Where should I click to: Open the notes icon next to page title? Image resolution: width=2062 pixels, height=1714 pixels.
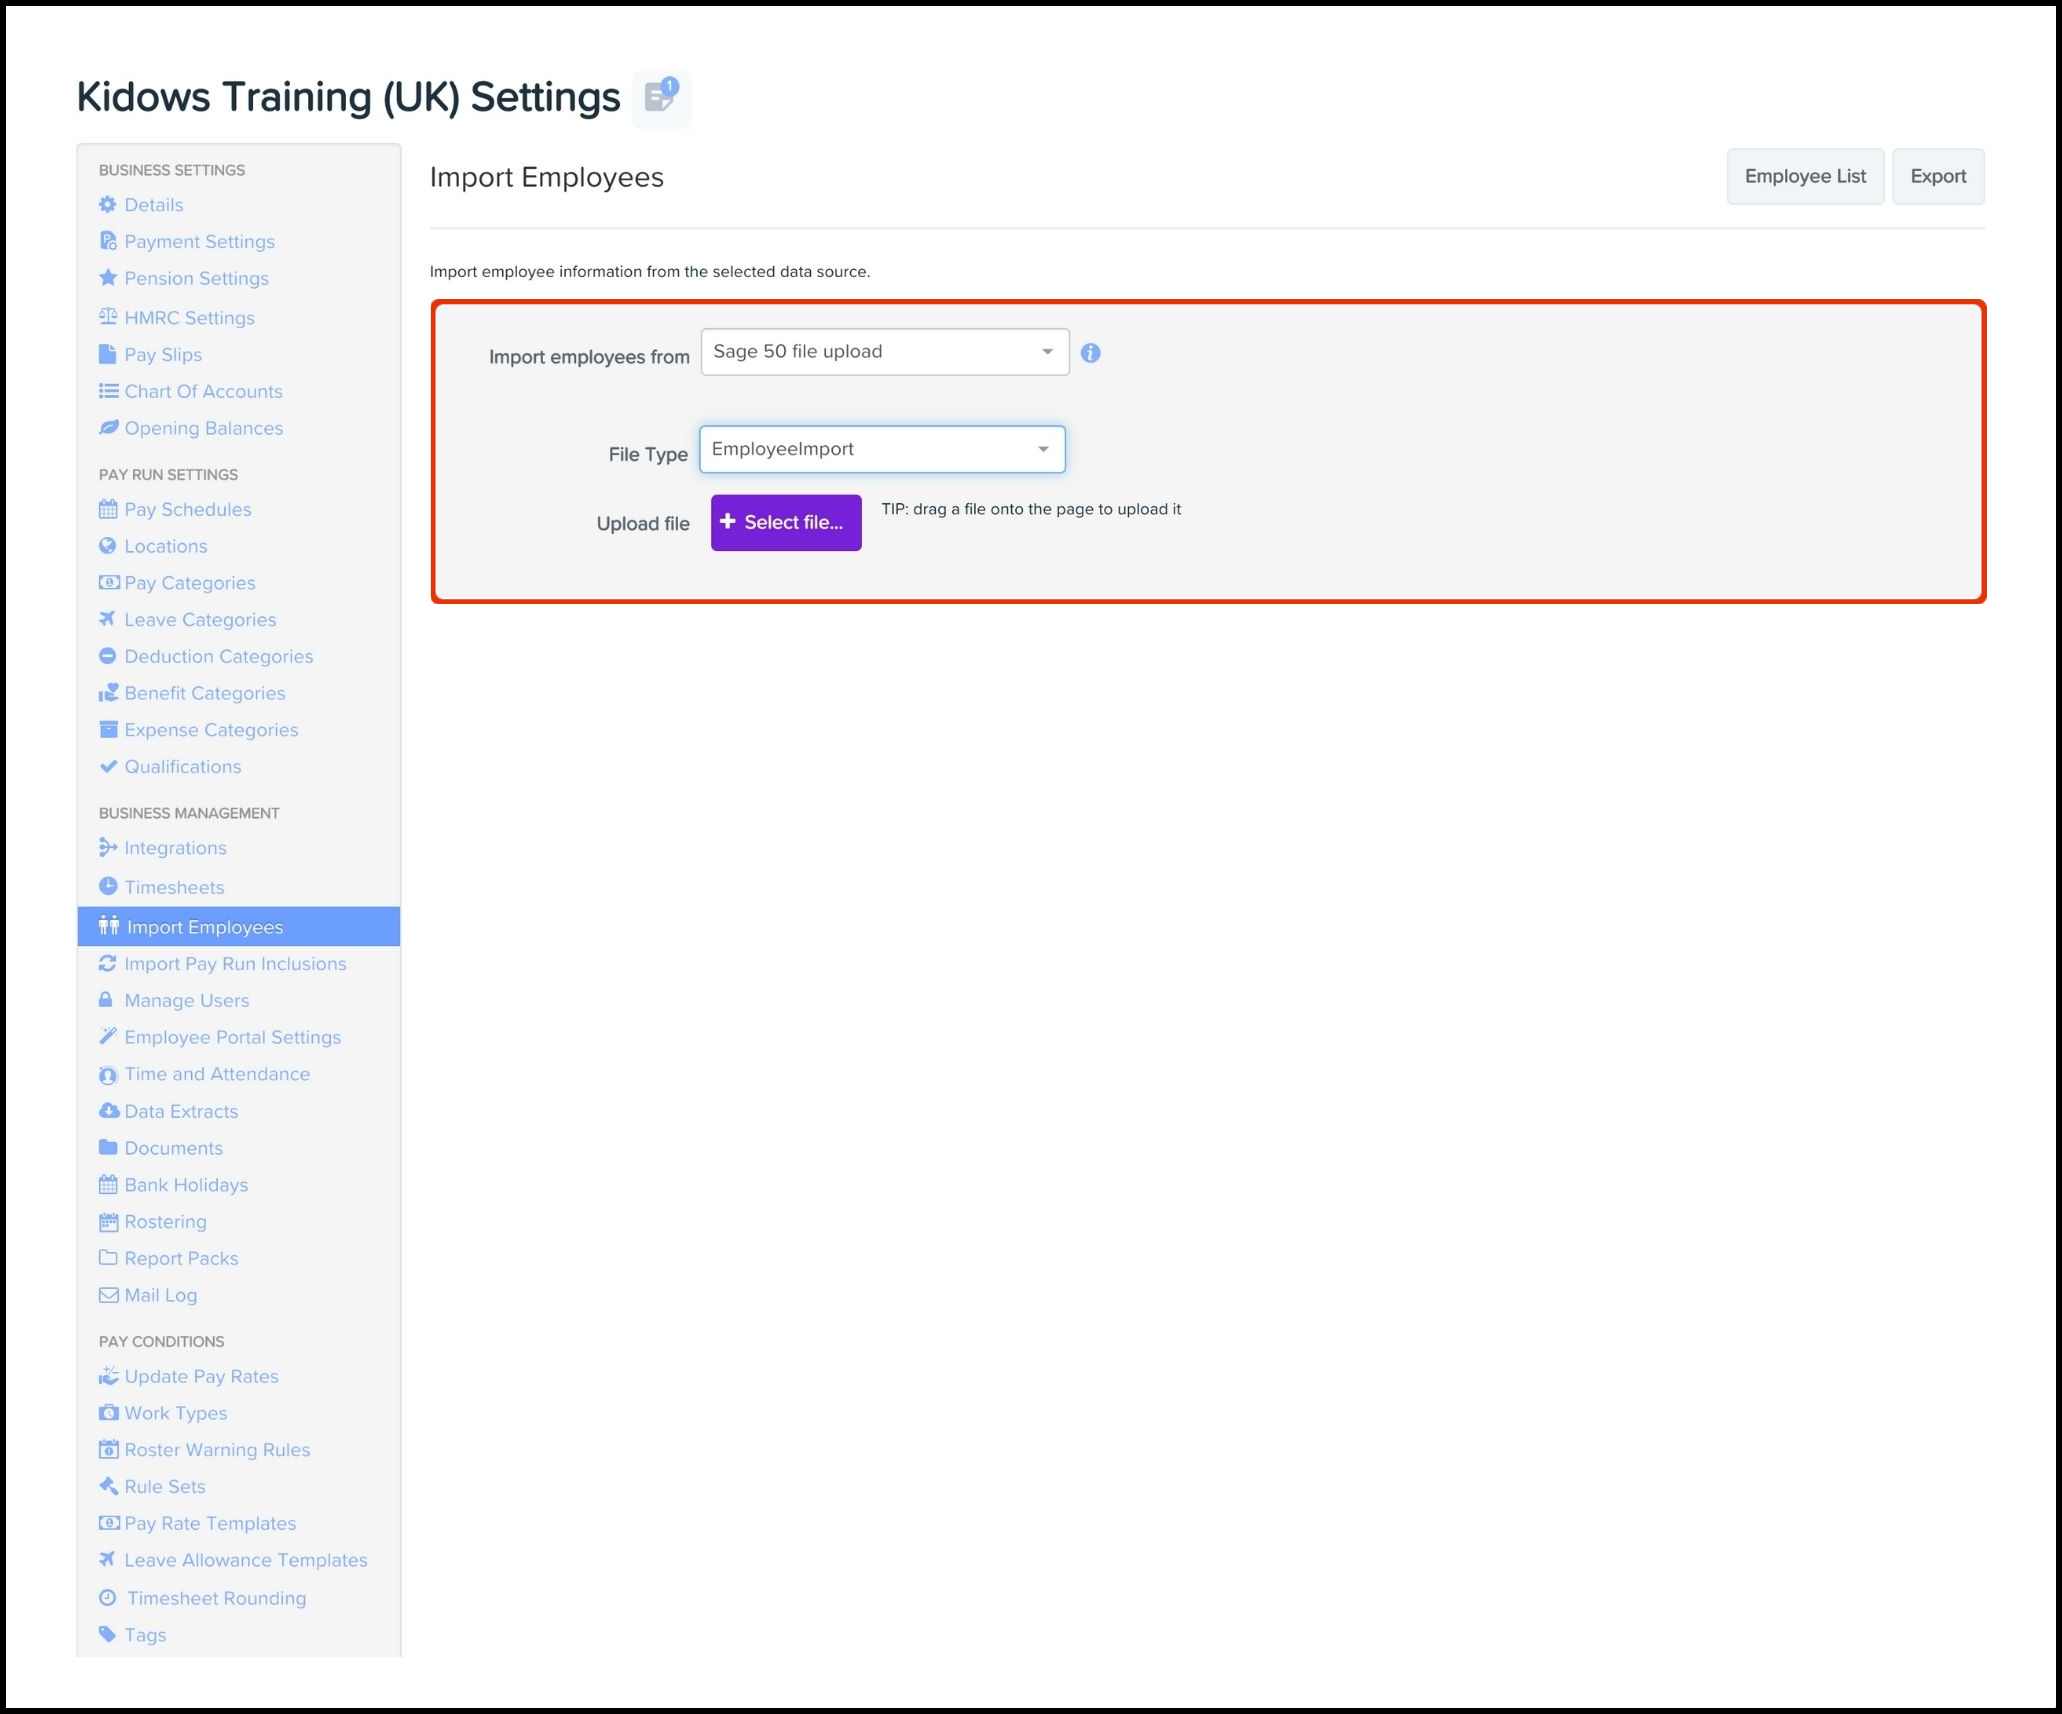(660, 99)
